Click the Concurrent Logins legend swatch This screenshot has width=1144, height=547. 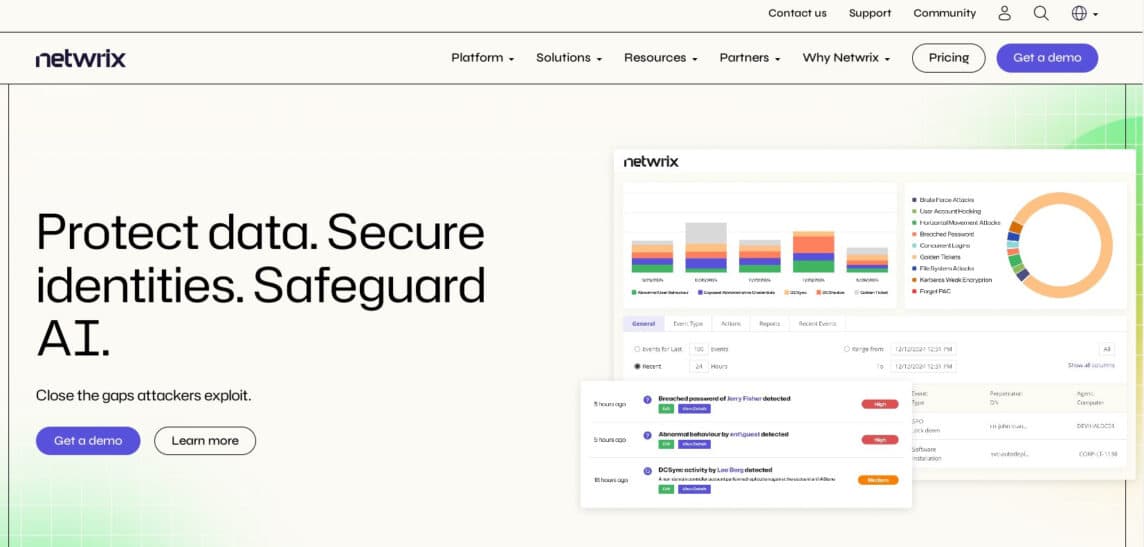pos(914,246)
